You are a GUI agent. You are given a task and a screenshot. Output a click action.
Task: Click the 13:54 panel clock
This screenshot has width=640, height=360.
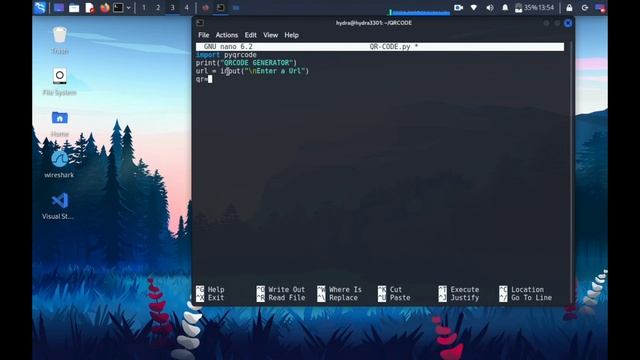point(546,7)
